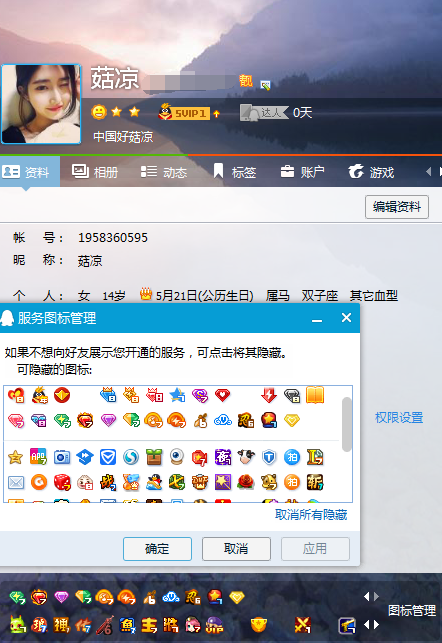Toggle the blue cloud service icon visibility

coord(223,420)
